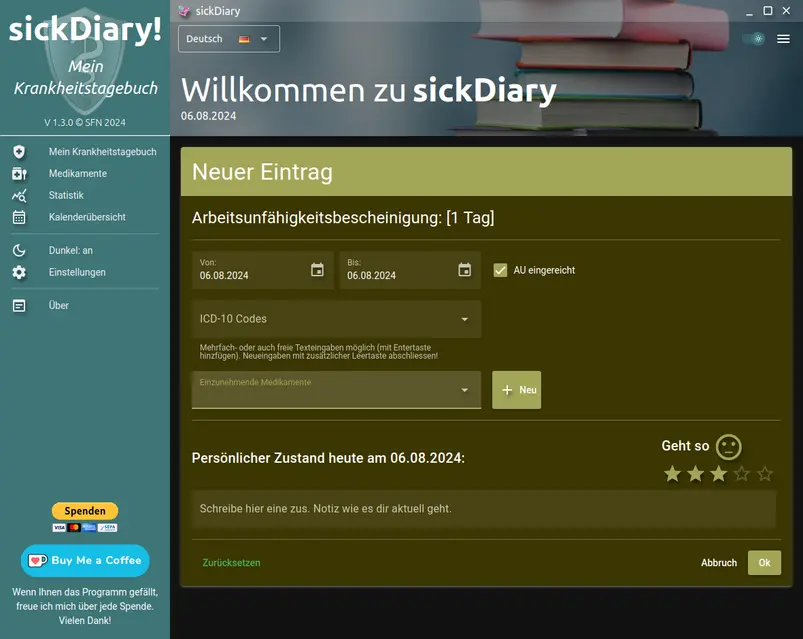Open the hamburger menu icon

point(783,39)
